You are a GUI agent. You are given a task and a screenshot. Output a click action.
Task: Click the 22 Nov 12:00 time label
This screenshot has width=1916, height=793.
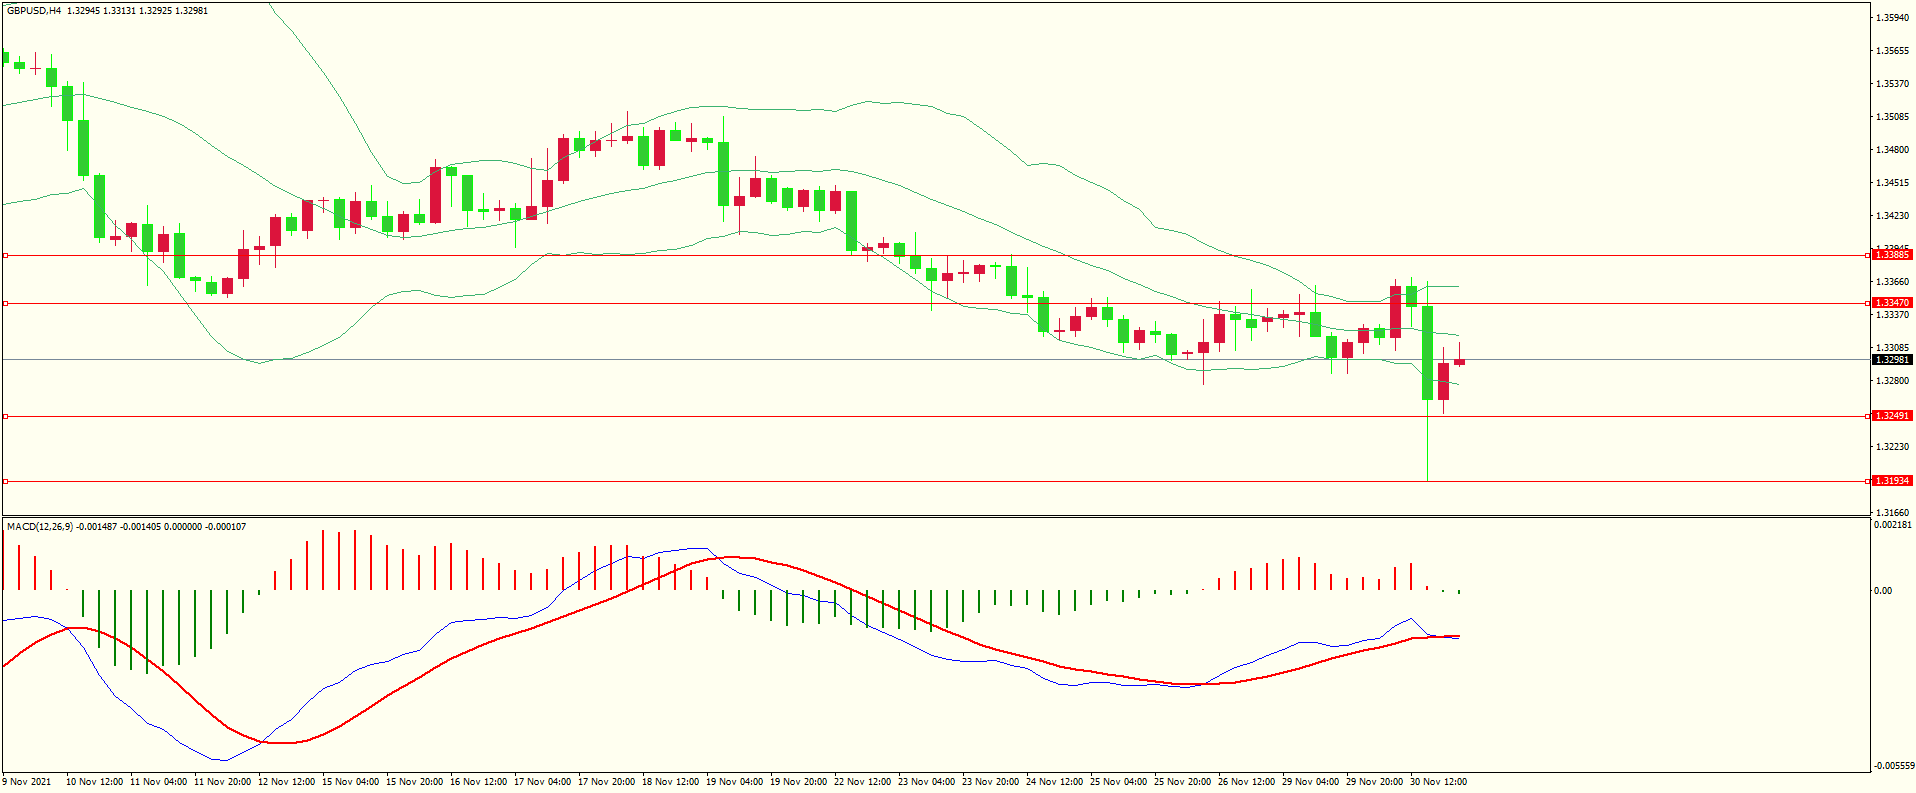[862, 782]
